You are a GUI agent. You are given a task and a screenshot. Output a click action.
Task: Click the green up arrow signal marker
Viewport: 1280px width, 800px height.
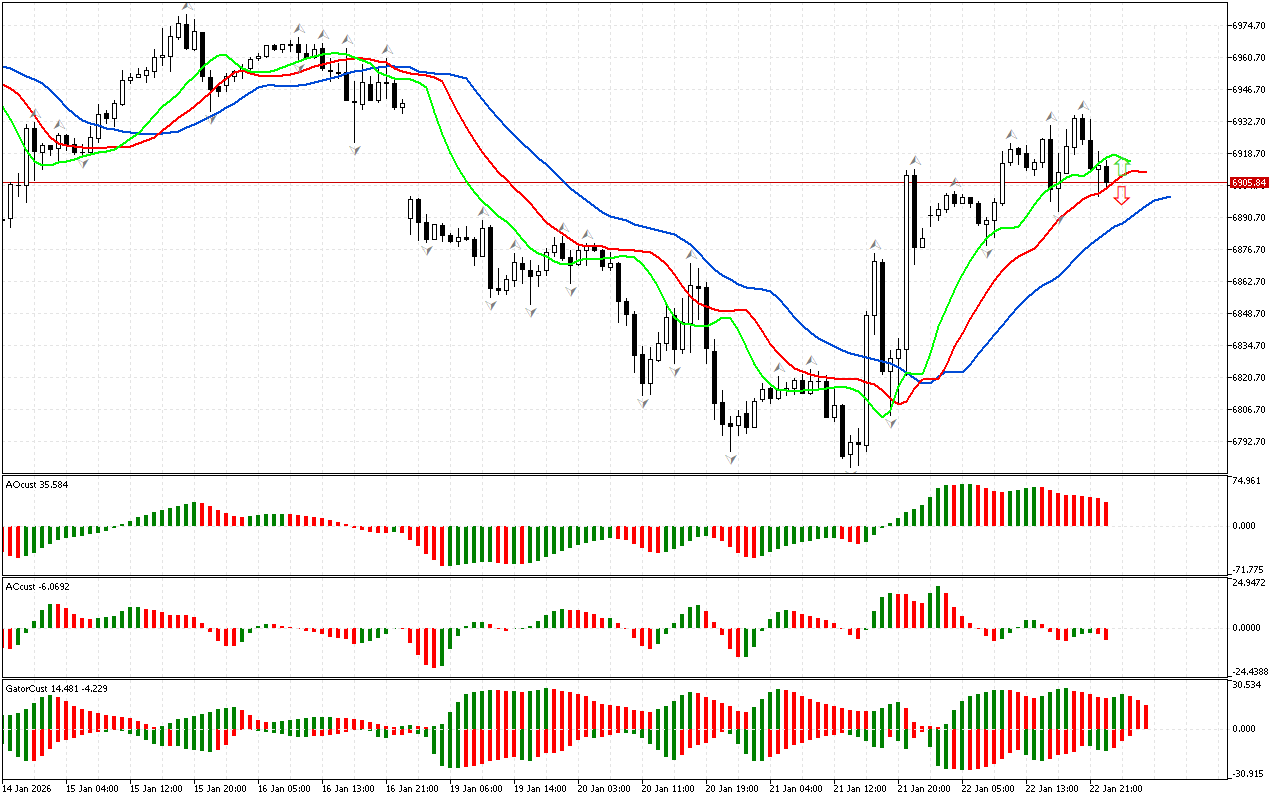pos(1122,166)
